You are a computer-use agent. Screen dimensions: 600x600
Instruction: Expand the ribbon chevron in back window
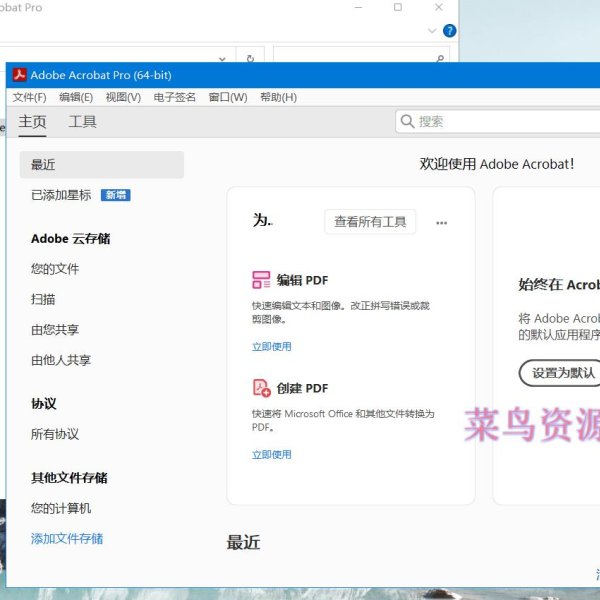432,31
